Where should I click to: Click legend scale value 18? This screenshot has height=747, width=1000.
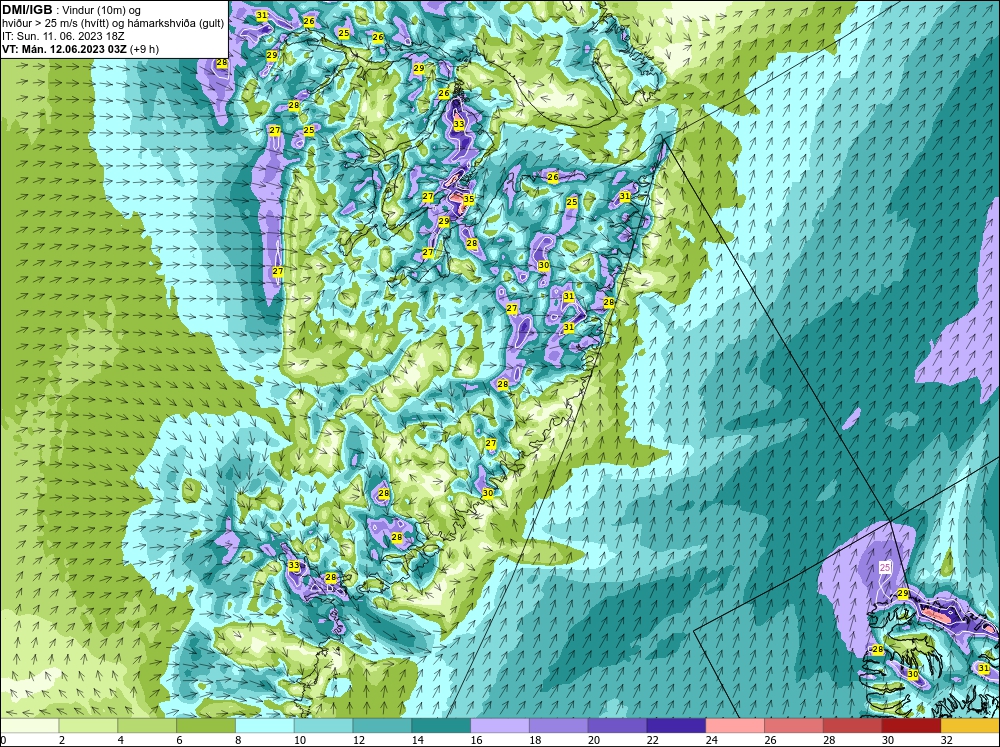pos(535,740)
